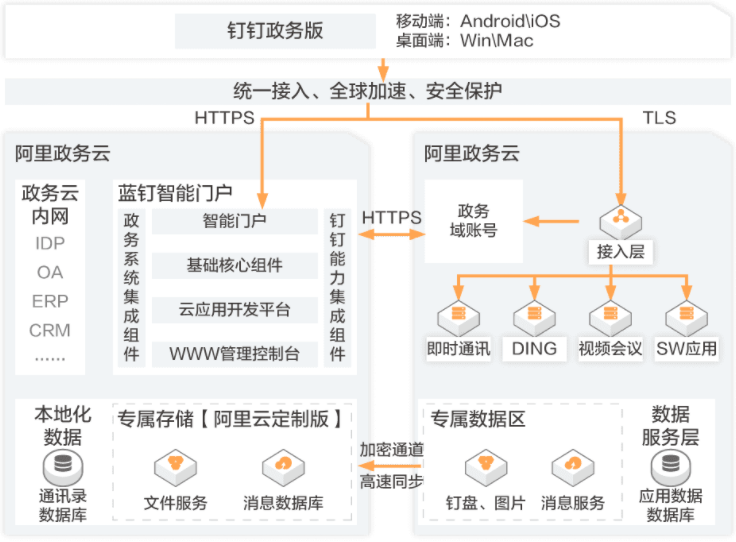736x542 pixels.
Task: Click the 政务云内网 heading
Action: pos(50,205)
